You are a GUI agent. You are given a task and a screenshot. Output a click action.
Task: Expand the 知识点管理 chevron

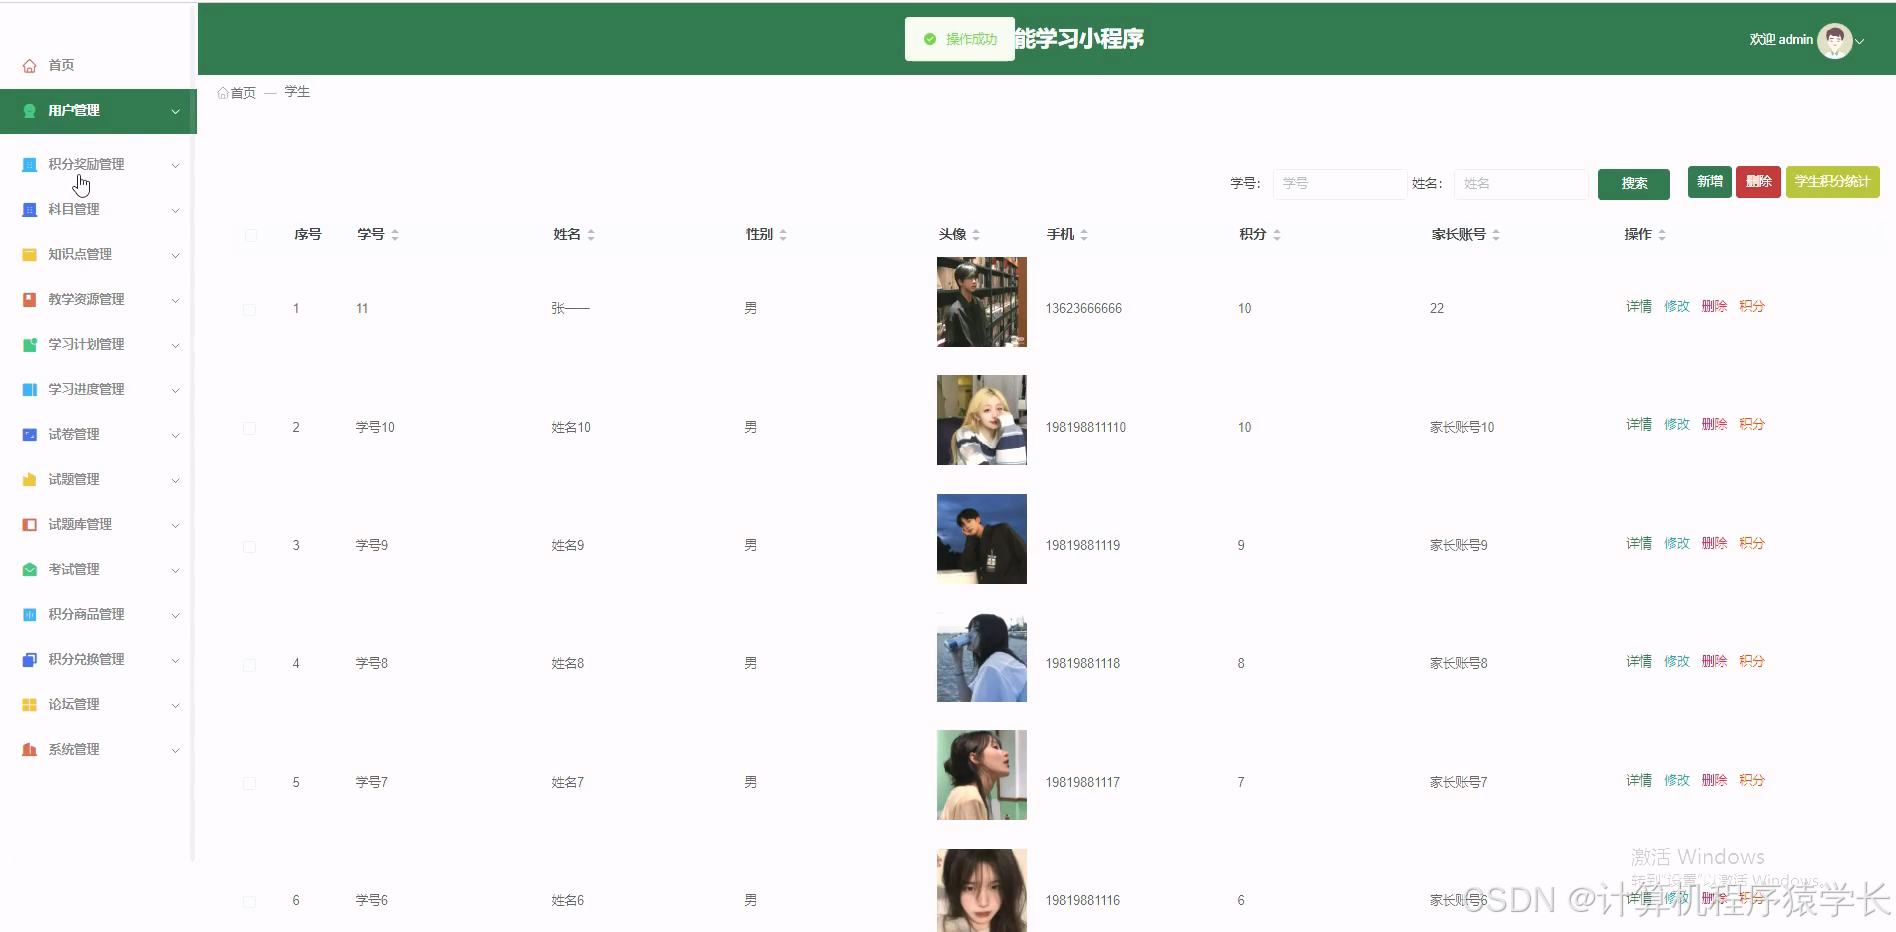point(175,255)
